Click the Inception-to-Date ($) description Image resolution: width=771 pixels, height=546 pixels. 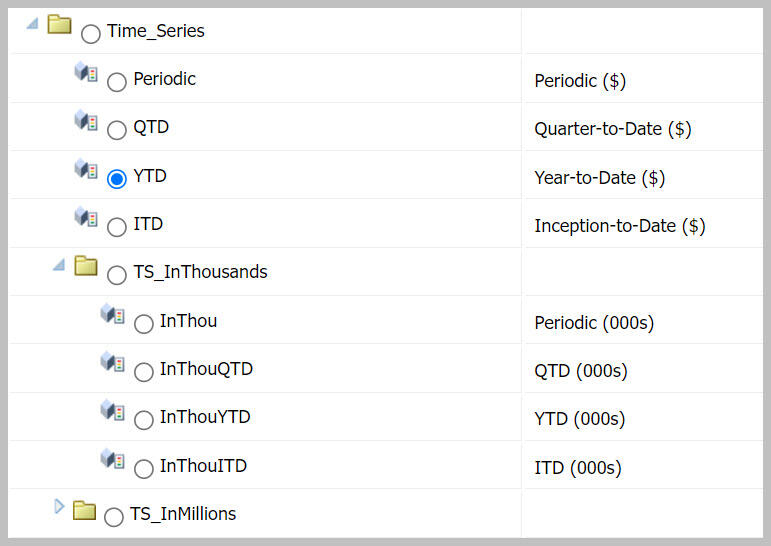pos(620,226)
